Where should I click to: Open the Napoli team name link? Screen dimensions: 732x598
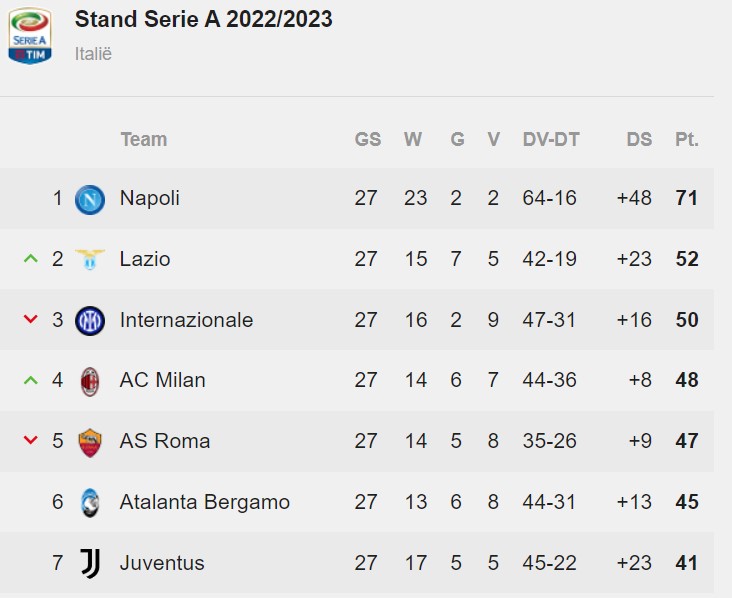[150, 198]
